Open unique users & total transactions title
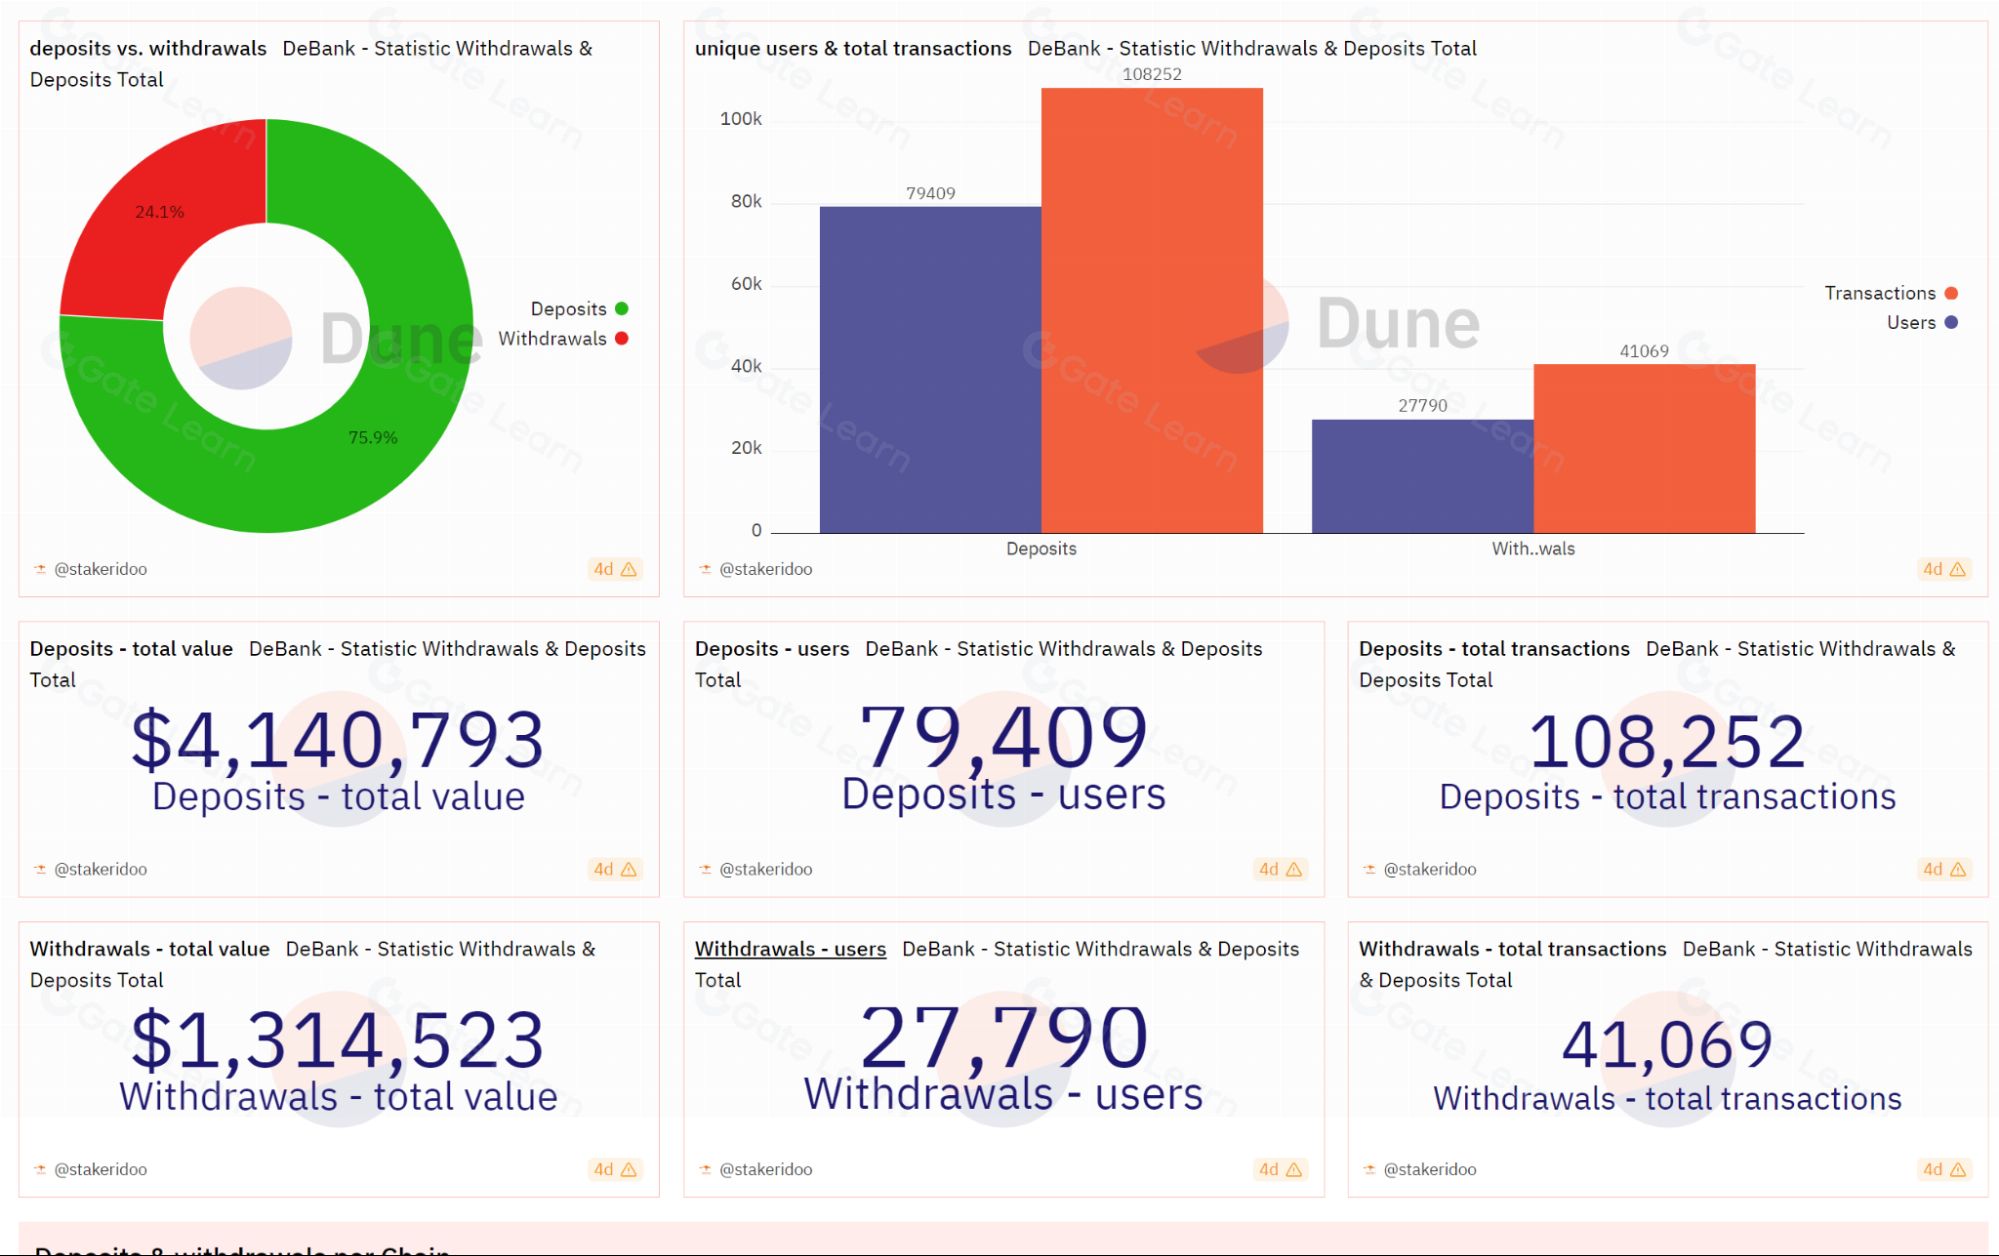The image size is (1999, 1256). (853, 48)
